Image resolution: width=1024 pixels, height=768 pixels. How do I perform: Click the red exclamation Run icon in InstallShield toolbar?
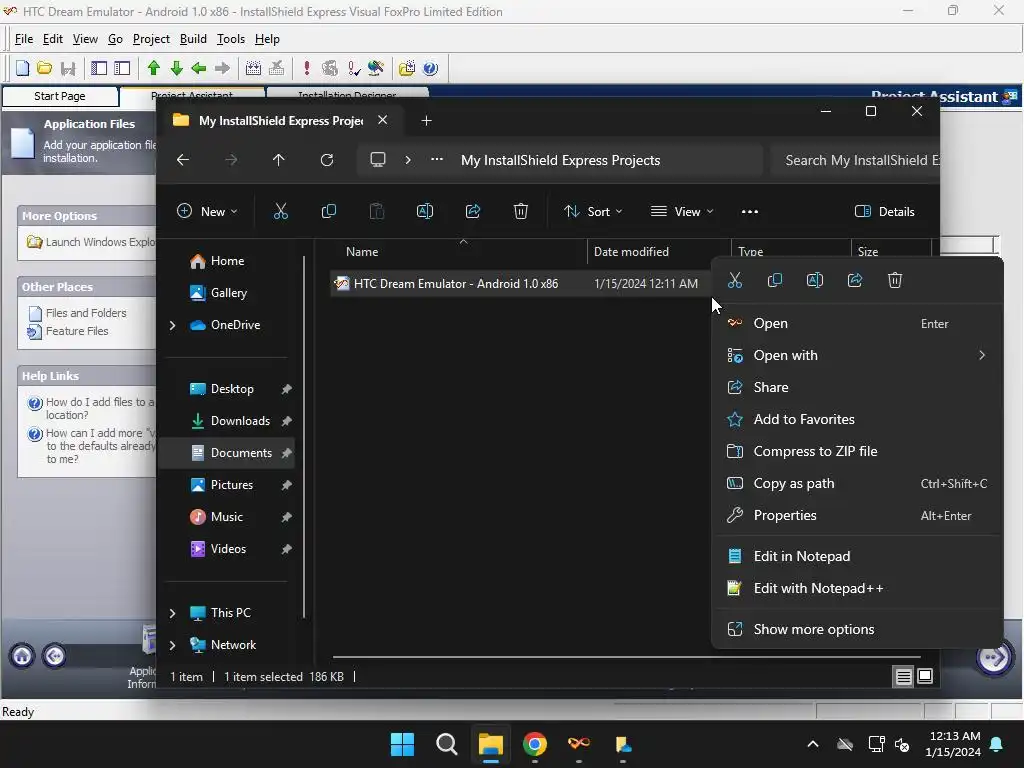pyautogui.click(x=306, y=68)
